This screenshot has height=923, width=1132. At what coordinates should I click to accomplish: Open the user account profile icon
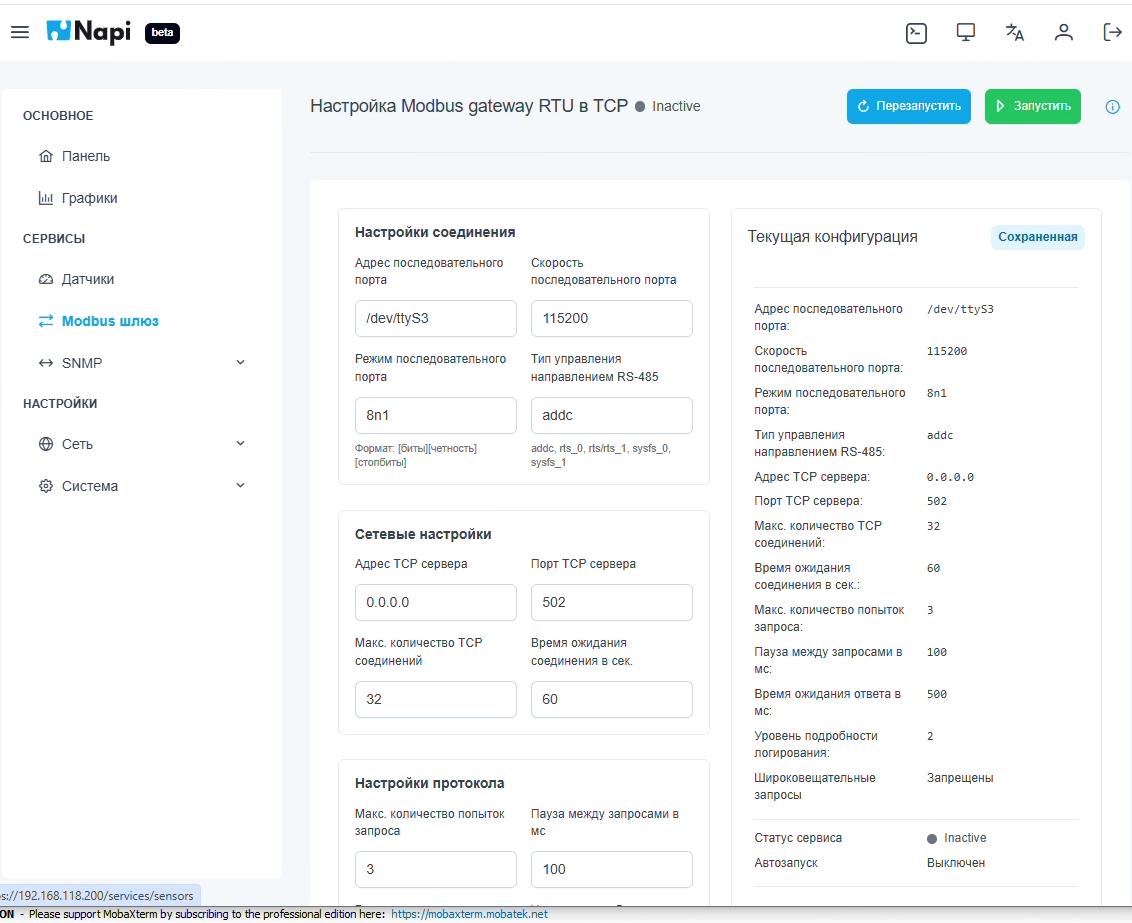tap(1063, 32)
